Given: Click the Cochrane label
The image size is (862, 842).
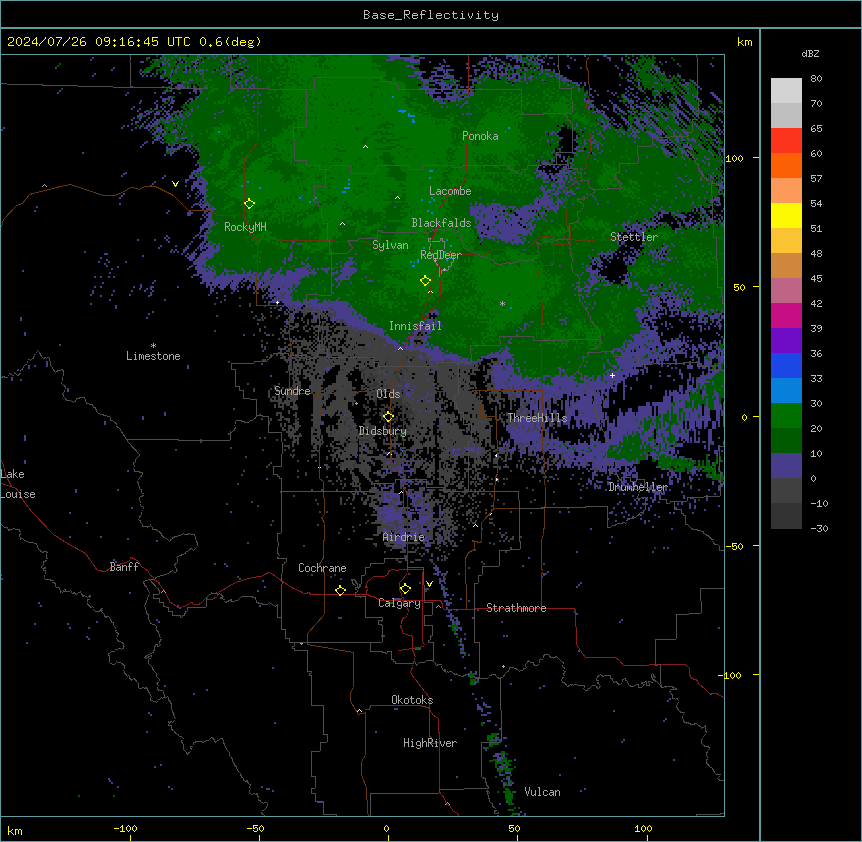Looking at the screenshot, I should (x=322, y=568).
